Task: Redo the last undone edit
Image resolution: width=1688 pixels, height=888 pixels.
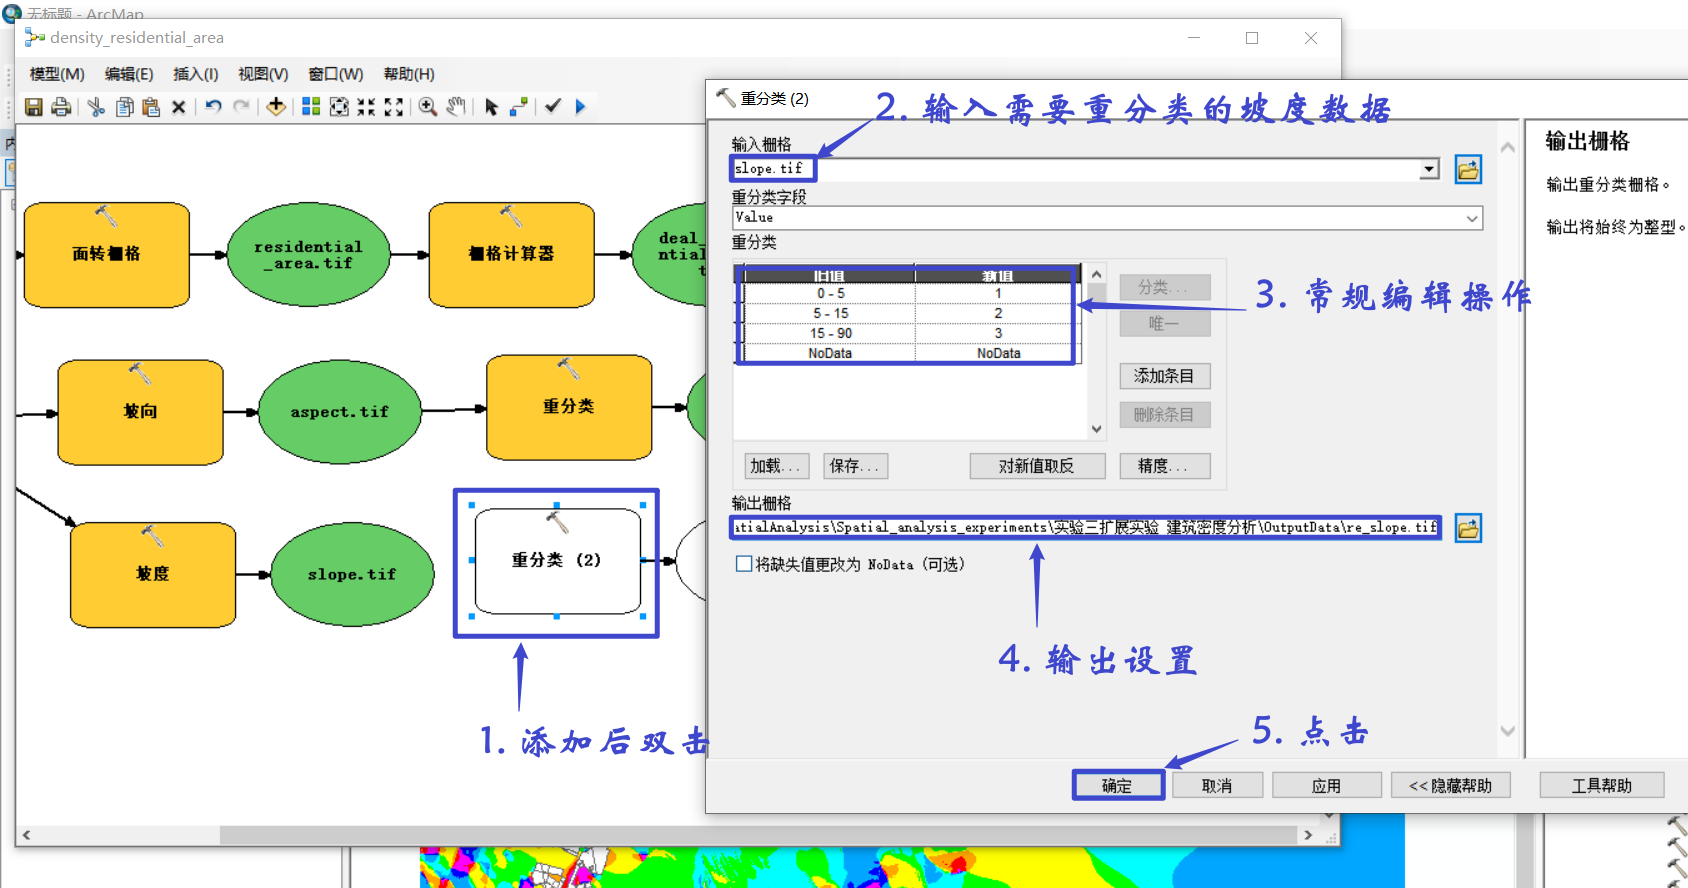Action: point(241,107)
